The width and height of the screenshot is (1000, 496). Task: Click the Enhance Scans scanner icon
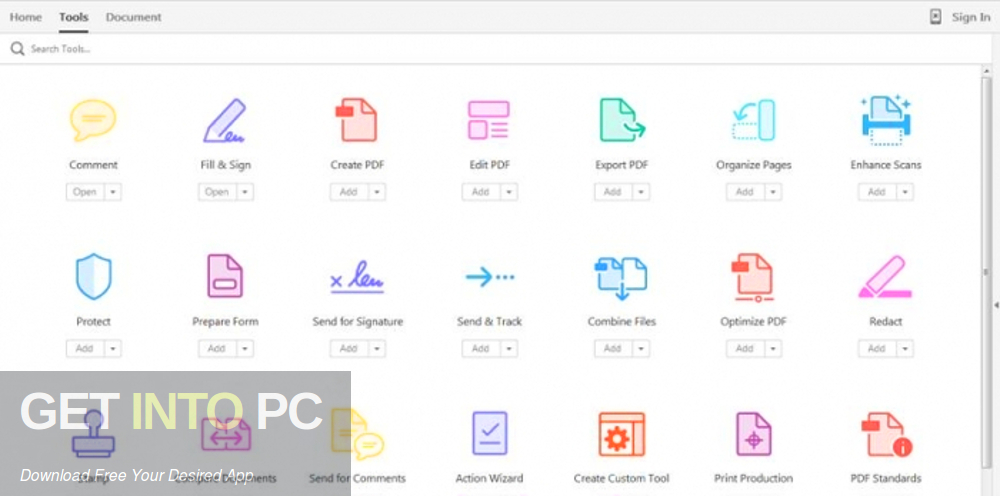(x=886, y=120)
